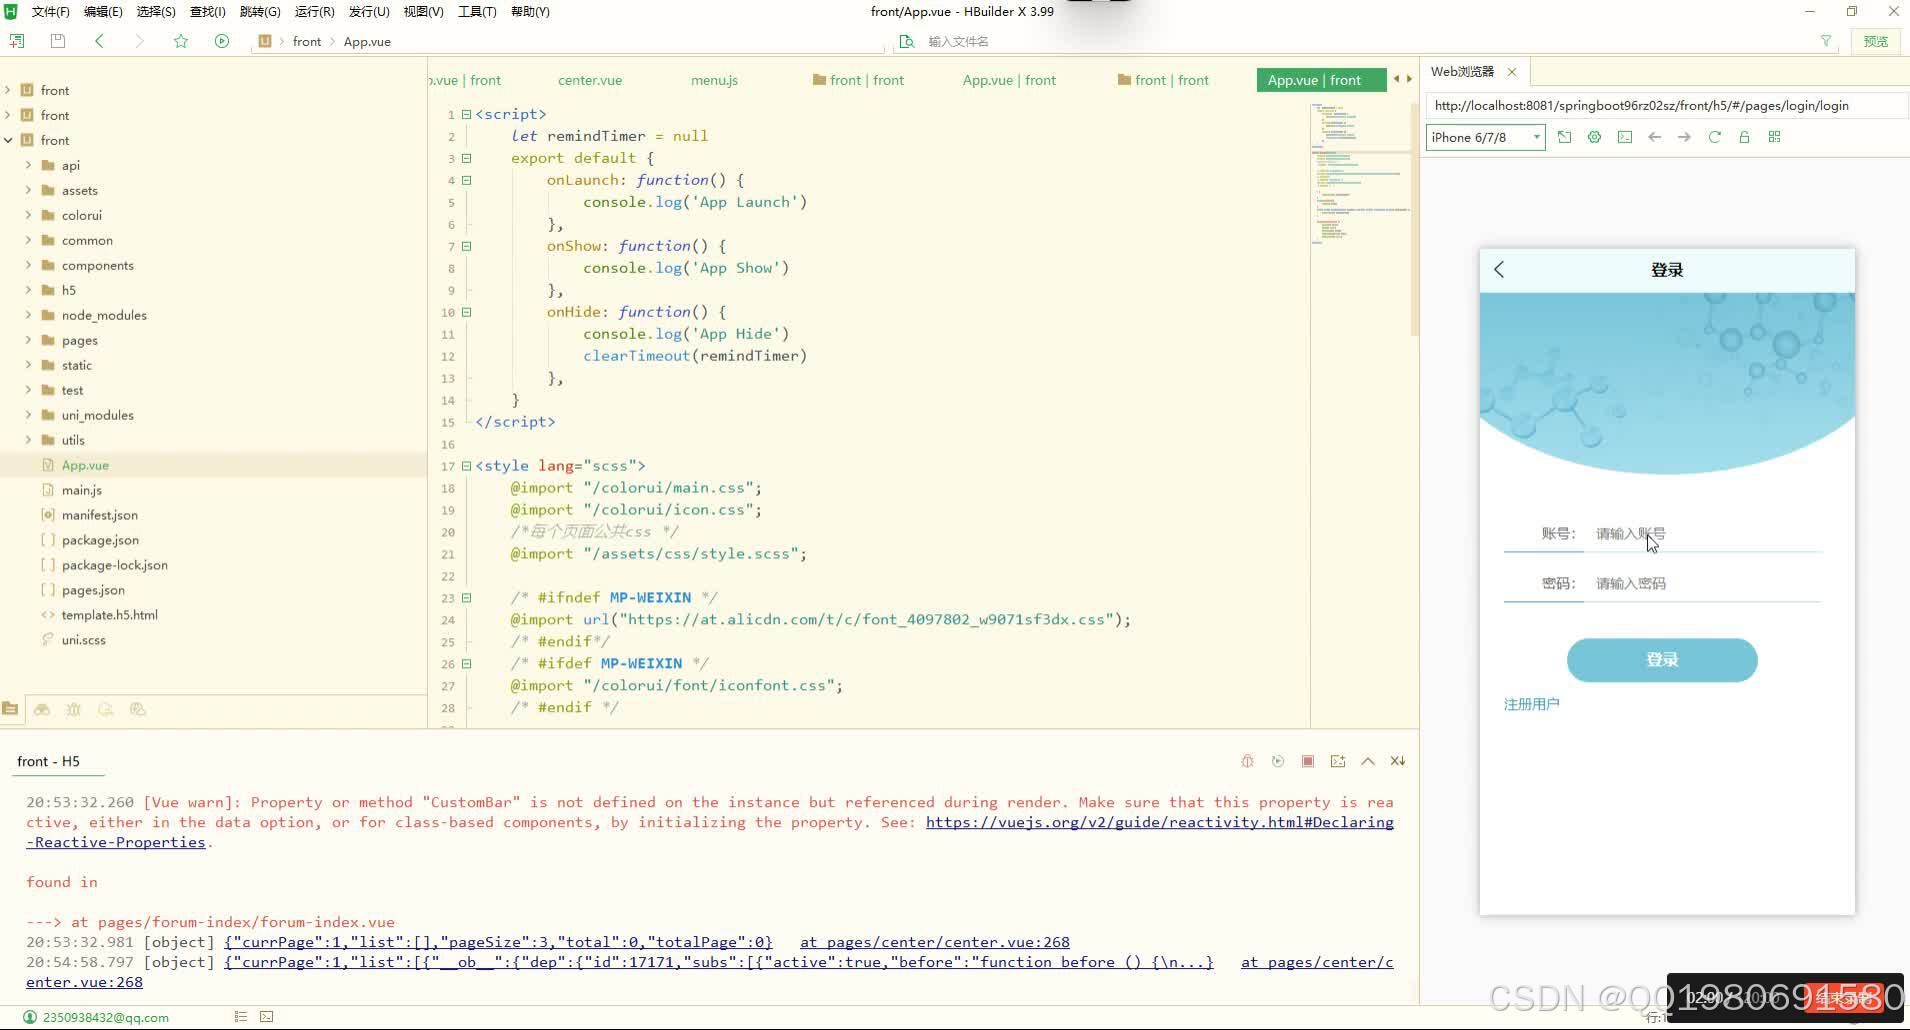Click the 预览 preview button

1876,41
